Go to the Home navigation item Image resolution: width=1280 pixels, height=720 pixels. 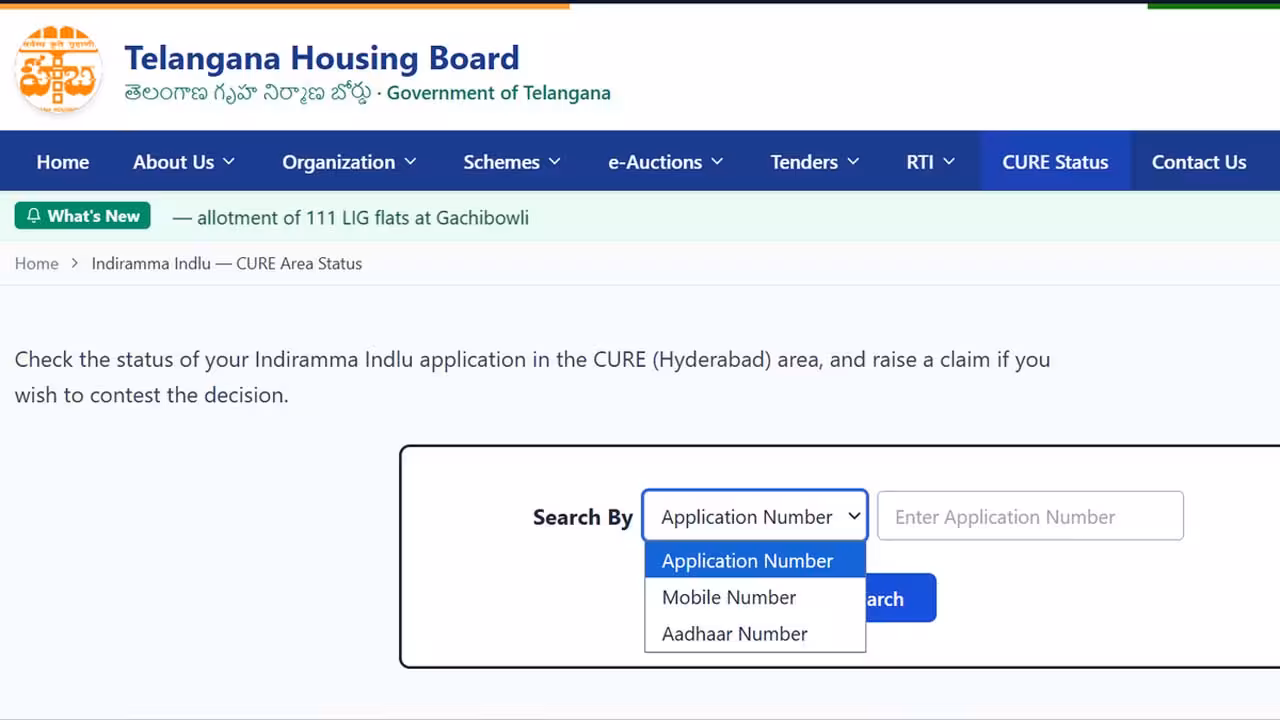pos(63,161)
